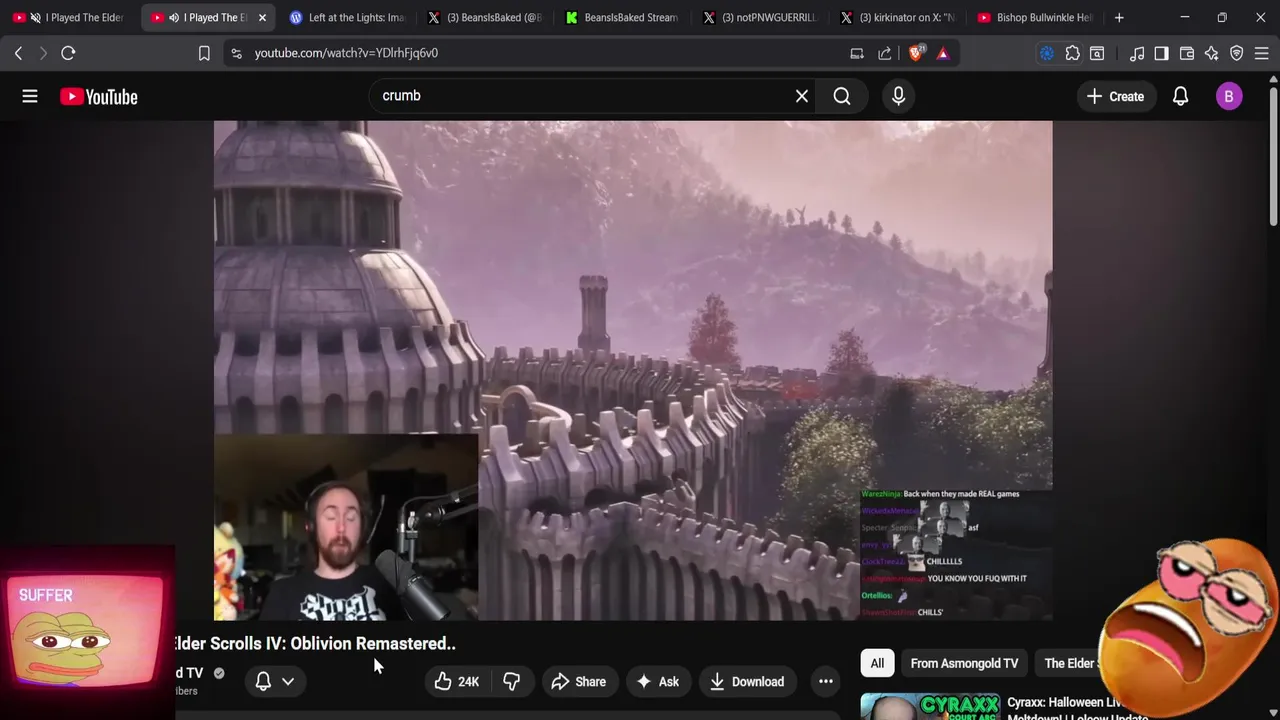The height and width of the screenshot is (720, 1280).
Task: Click the verified checkmark by channel name
Action: [219, 673]
